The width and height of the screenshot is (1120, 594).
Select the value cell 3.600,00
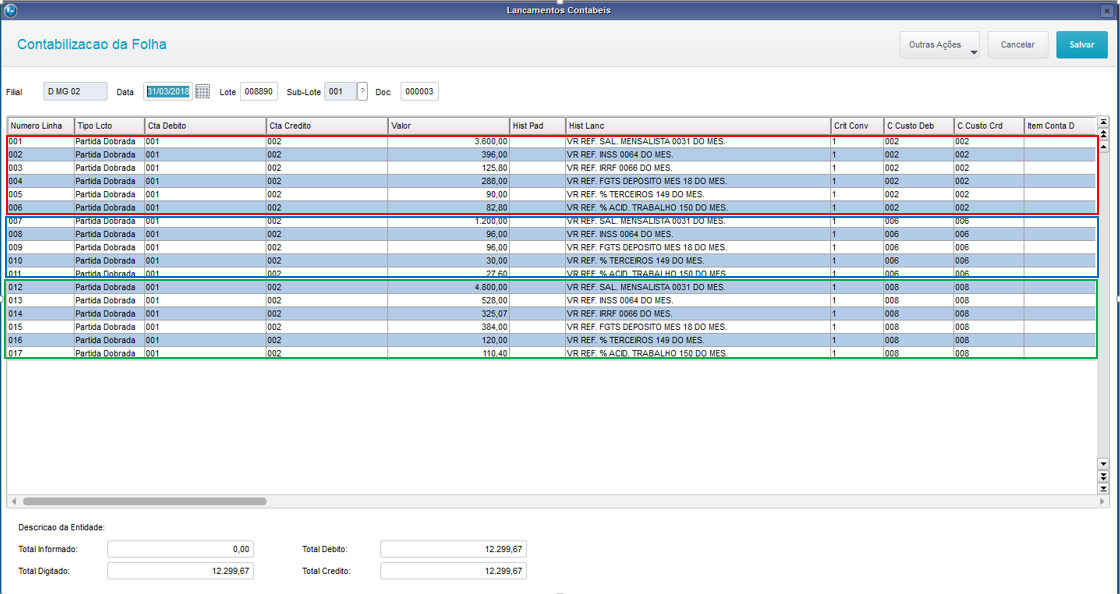coord(449,141)
